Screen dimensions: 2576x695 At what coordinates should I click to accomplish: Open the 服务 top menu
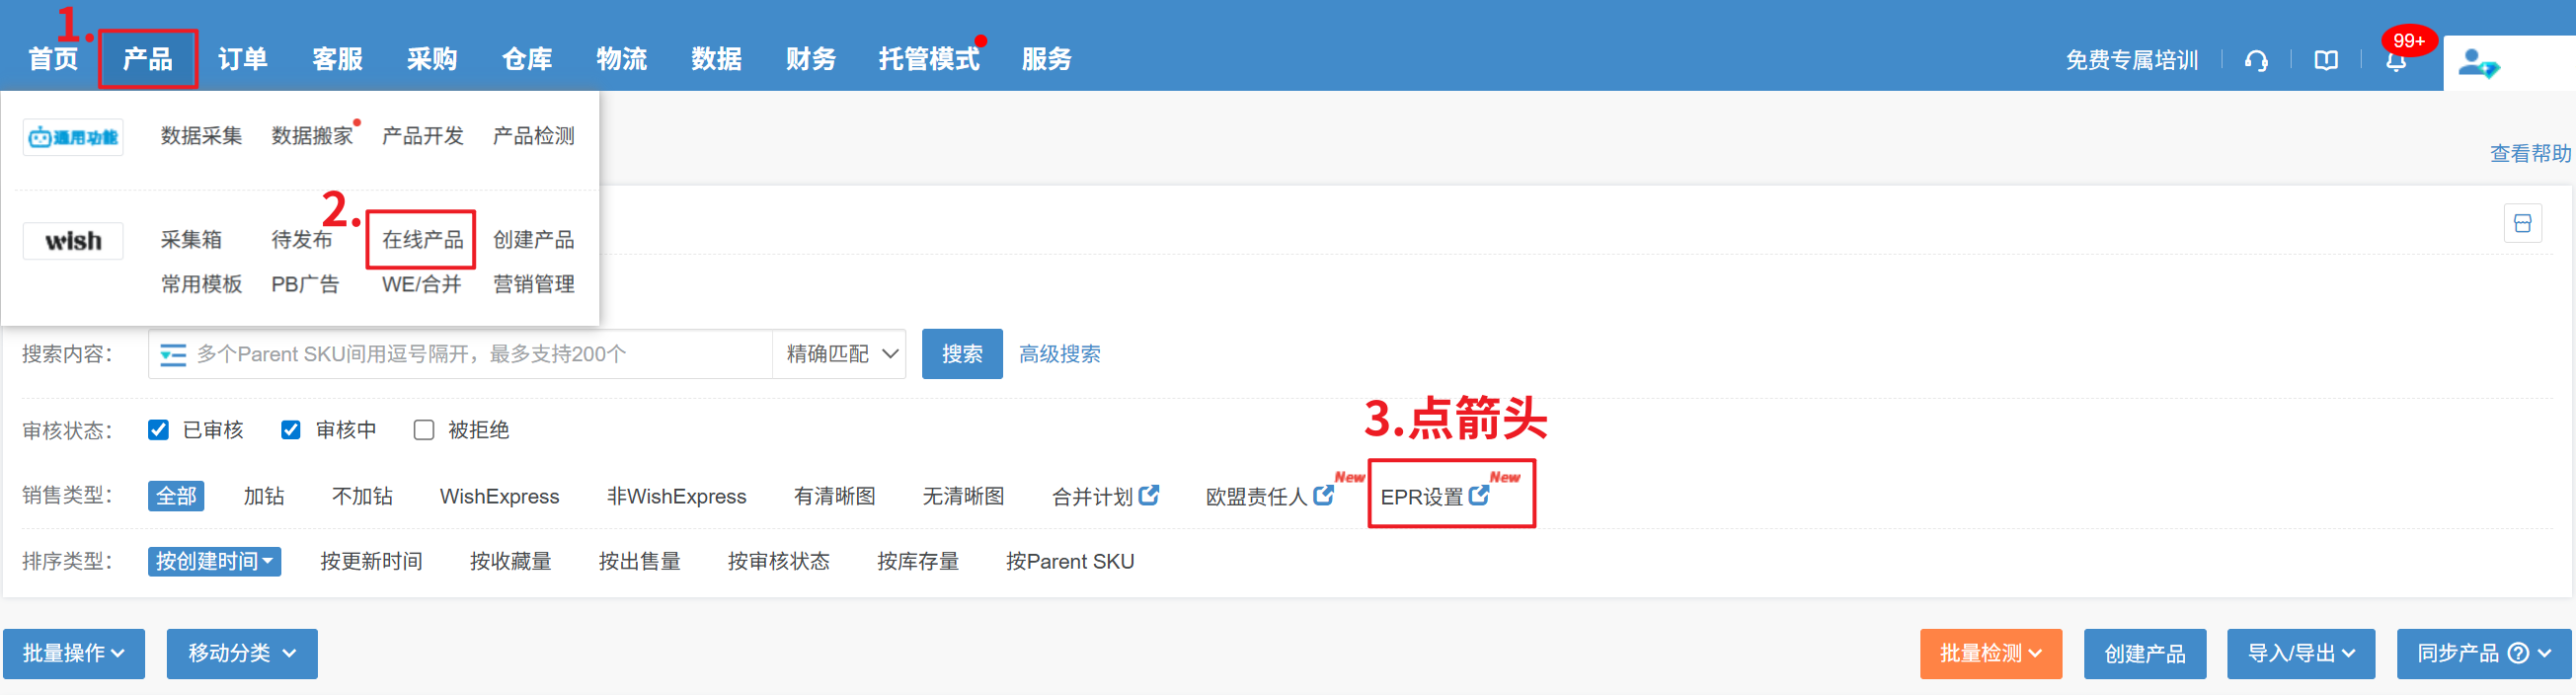[x=1046, y=59]
